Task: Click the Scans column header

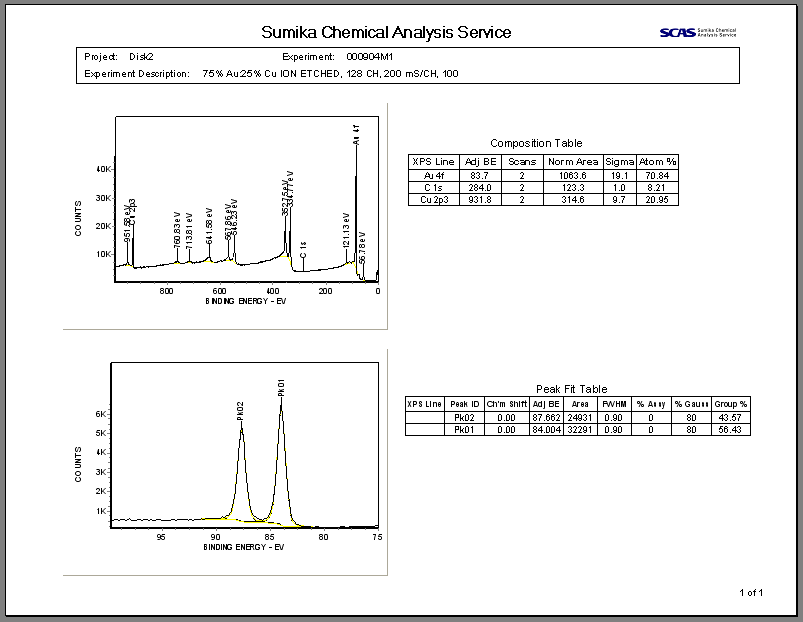Action: [x=522, y=162]
